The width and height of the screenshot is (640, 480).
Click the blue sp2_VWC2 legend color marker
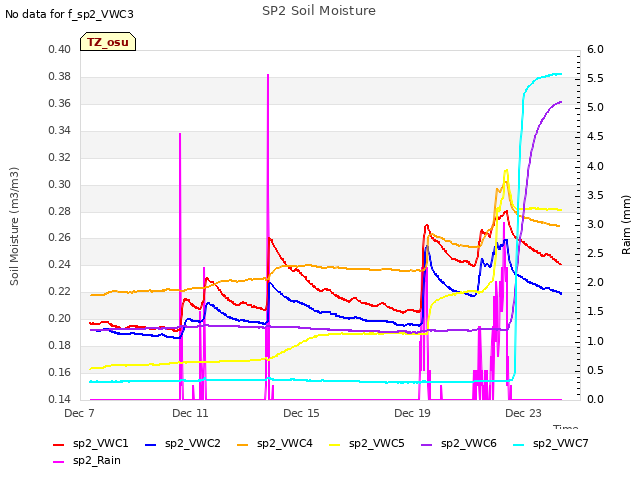(151, 444)
